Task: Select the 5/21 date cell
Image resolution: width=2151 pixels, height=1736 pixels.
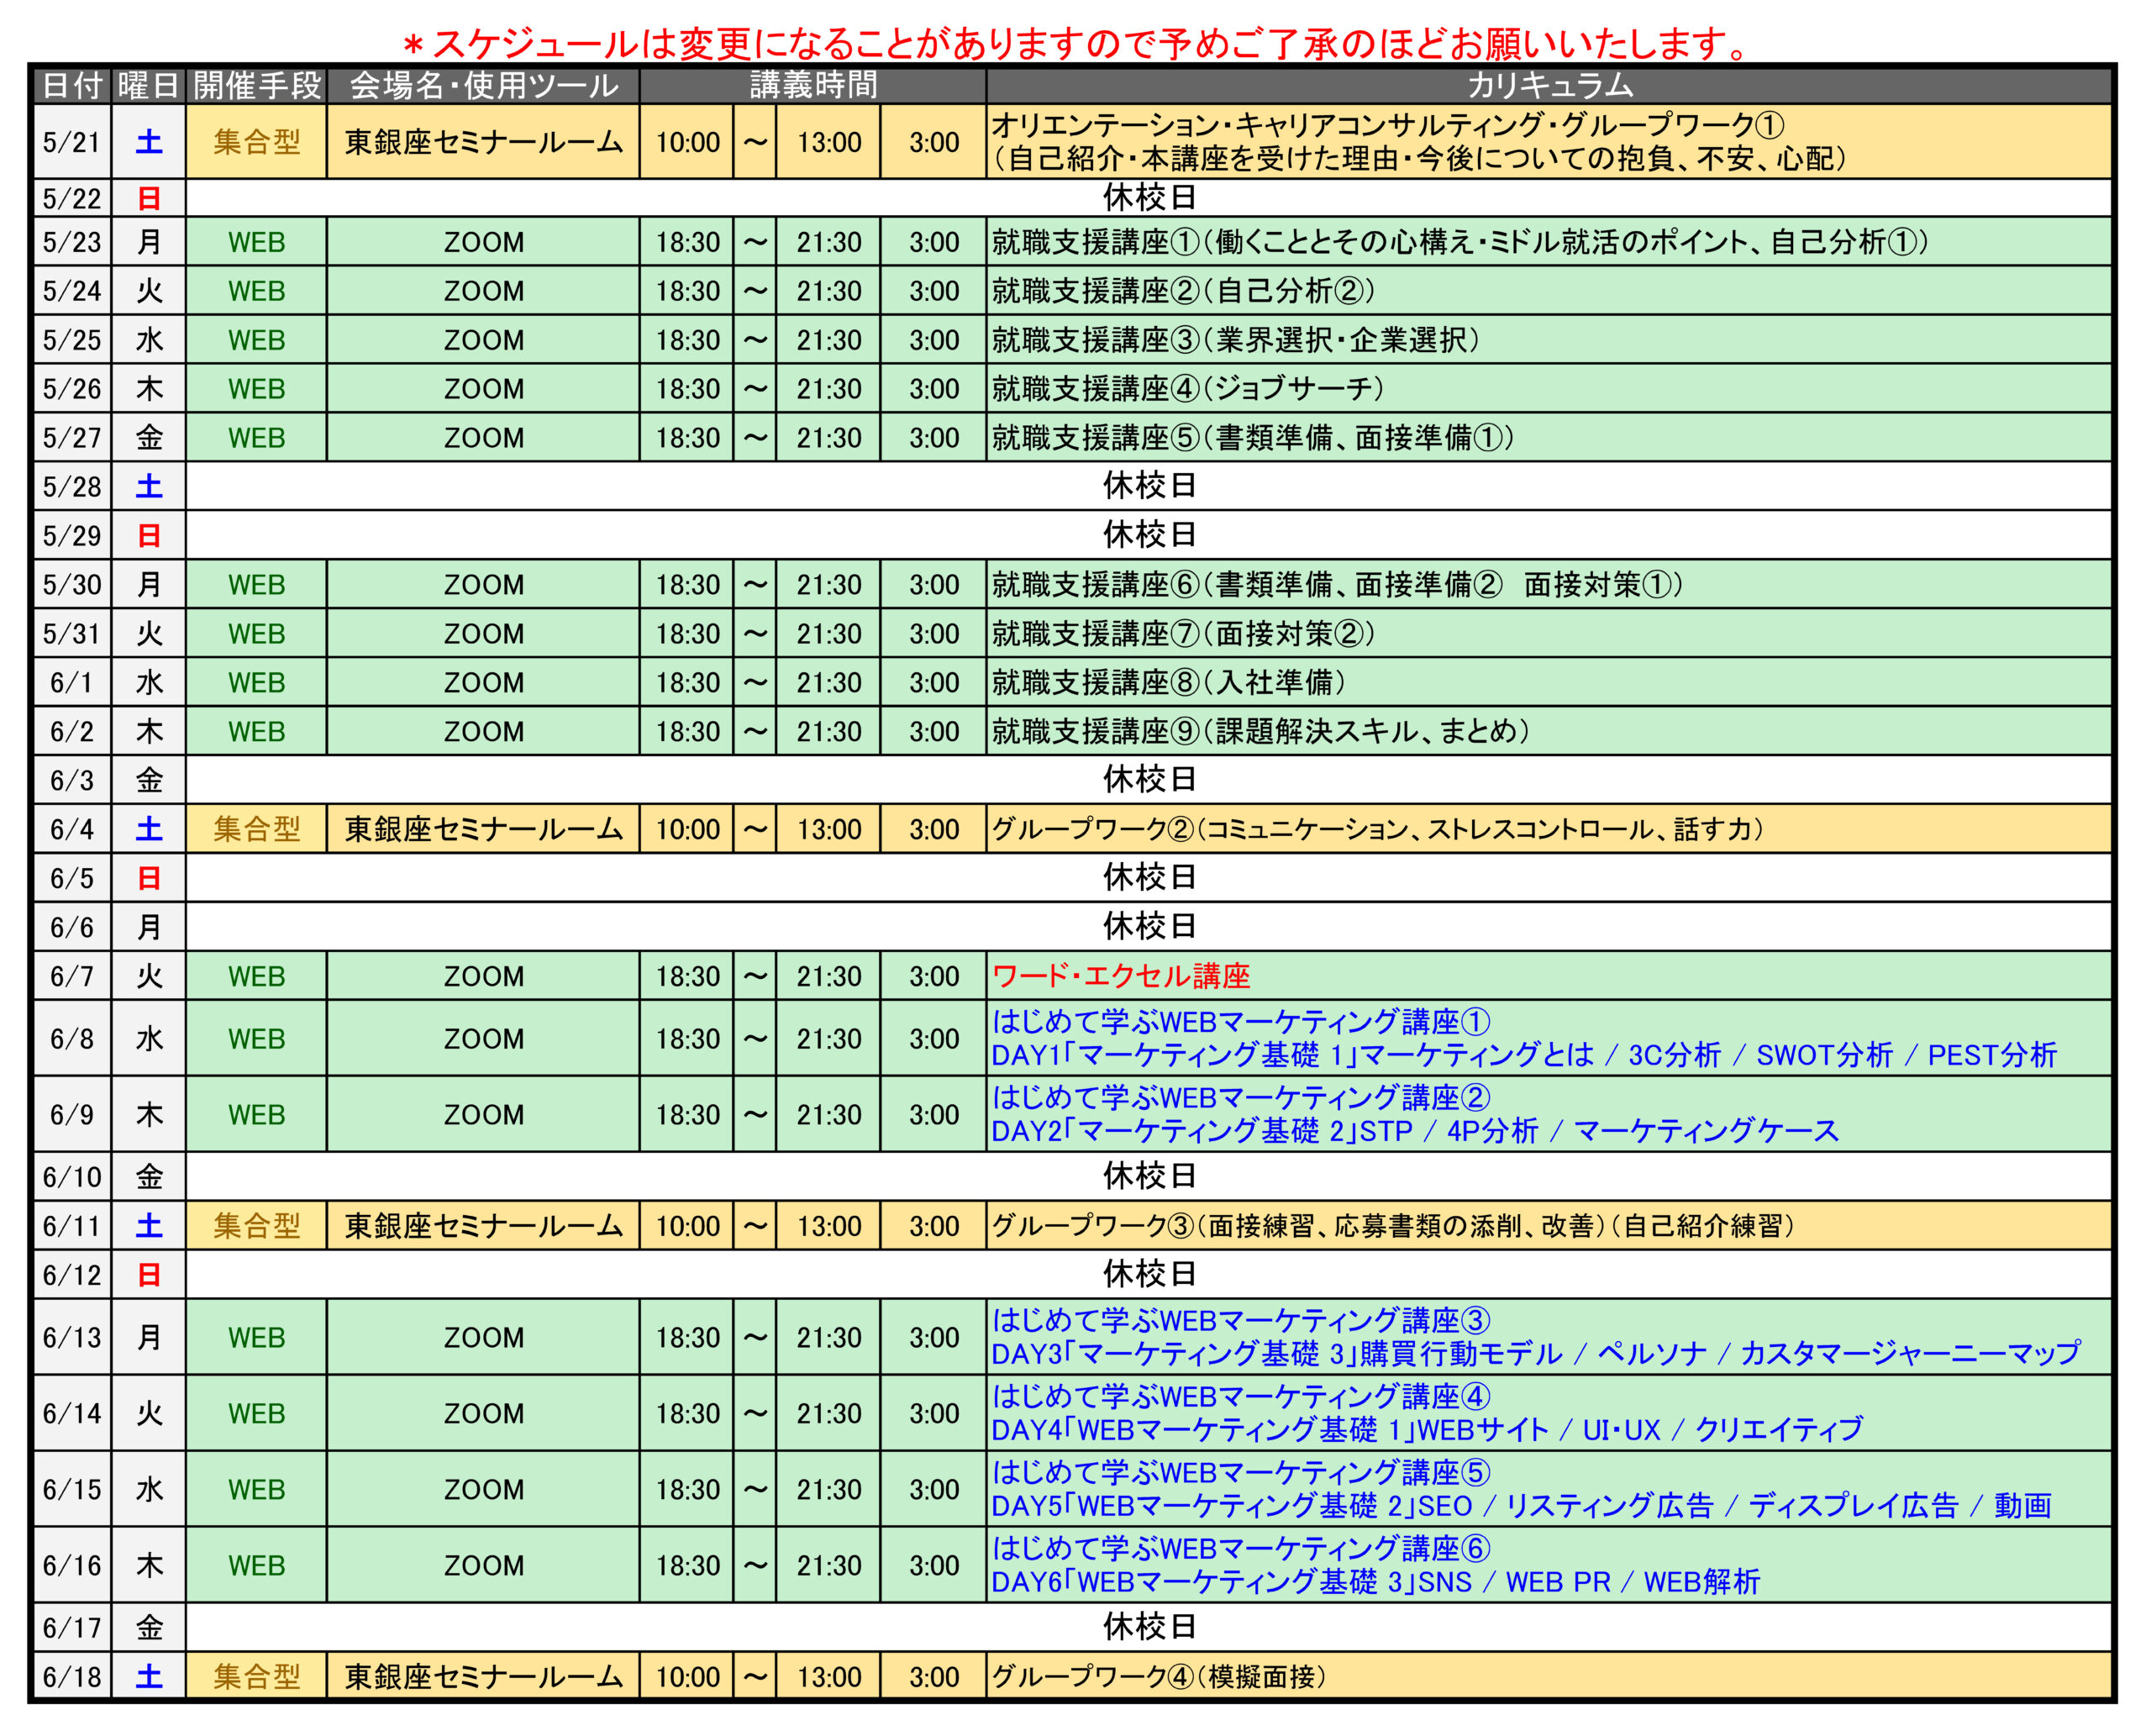Action: (72, 142)
